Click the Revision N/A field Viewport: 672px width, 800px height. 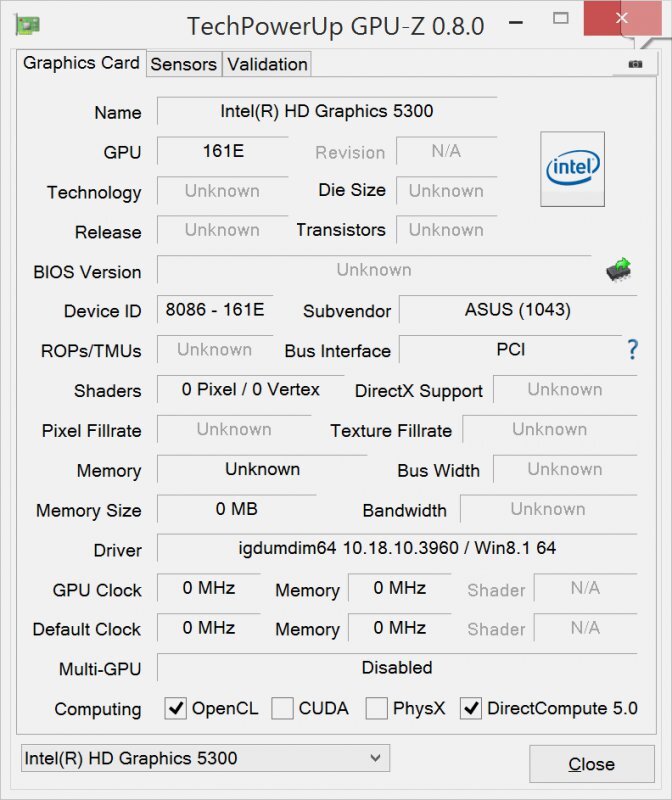click(446, 151)
